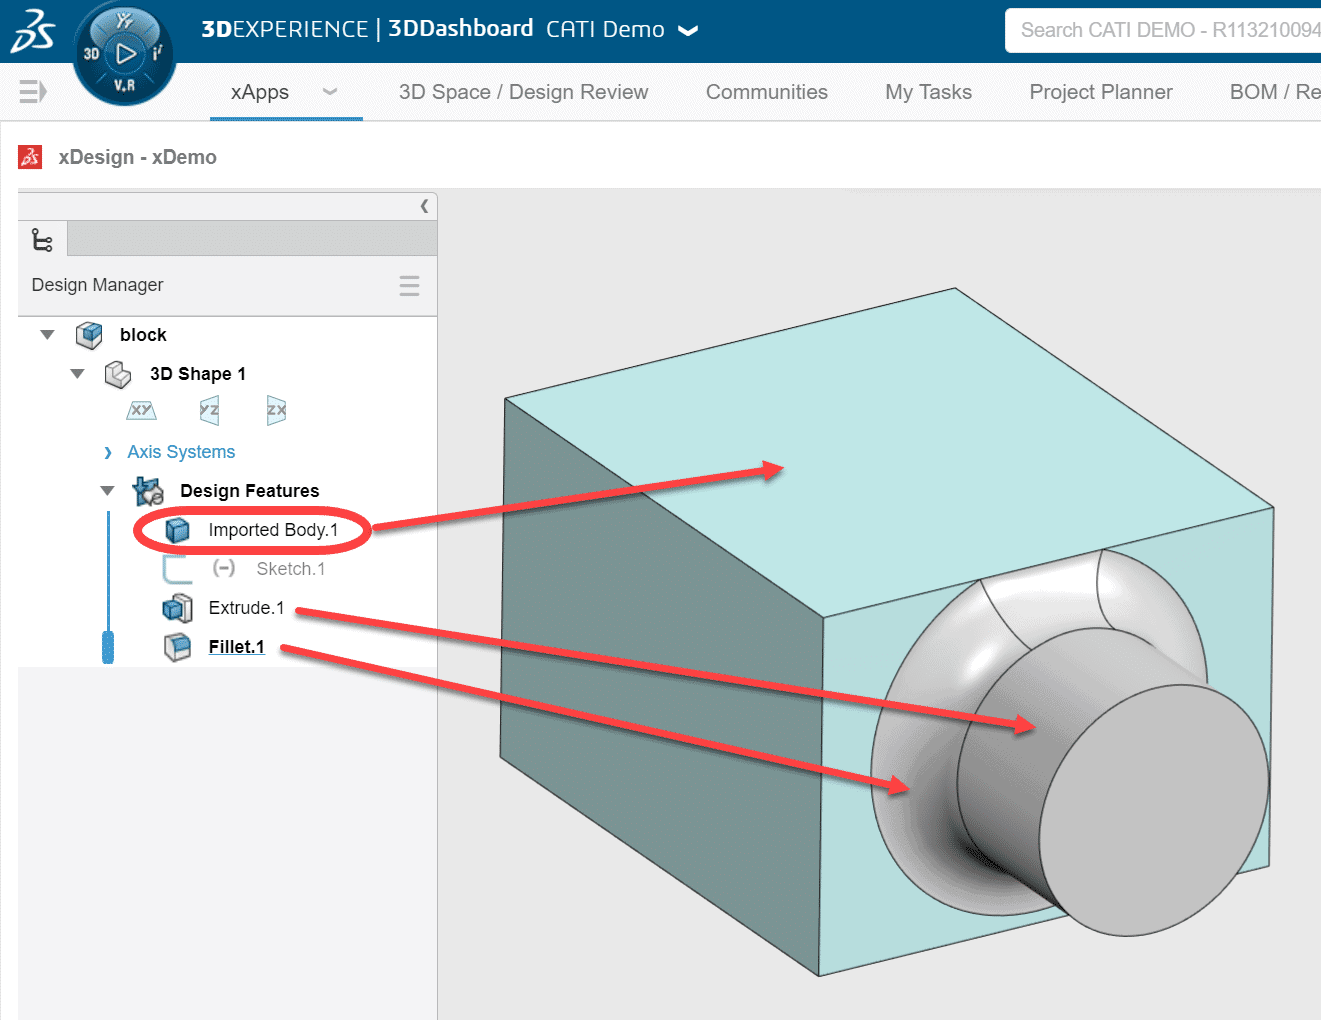
Task: Open the xApps tab dropdown arrow
Action: click(330, 92)
